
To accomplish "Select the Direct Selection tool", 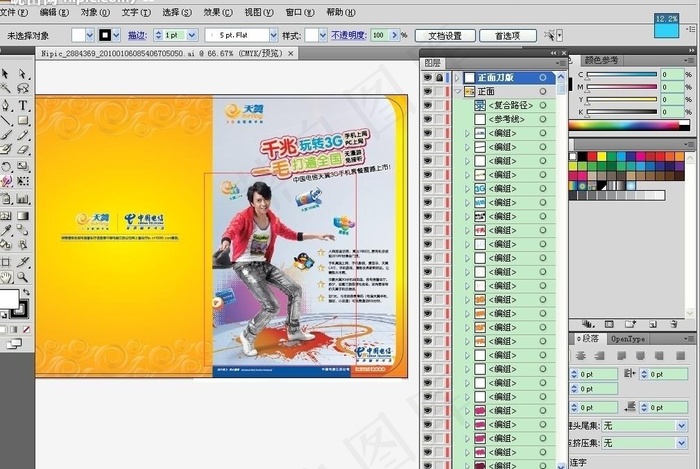I will click(x=22, y=73).
